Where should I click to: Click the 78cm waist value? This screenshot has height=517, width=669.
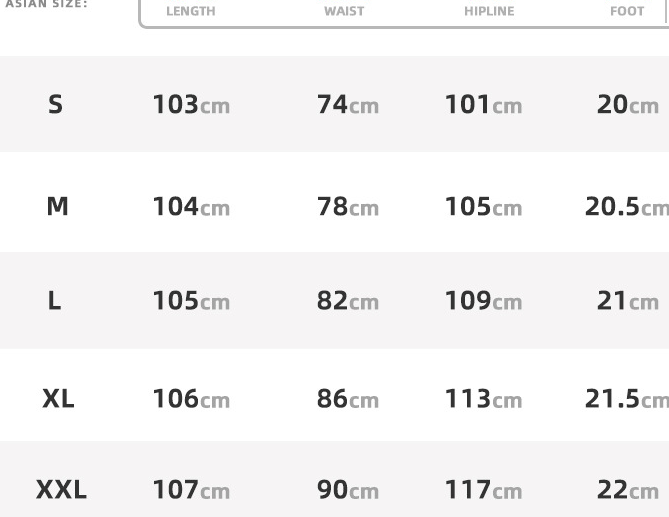[x=348, y=207]
